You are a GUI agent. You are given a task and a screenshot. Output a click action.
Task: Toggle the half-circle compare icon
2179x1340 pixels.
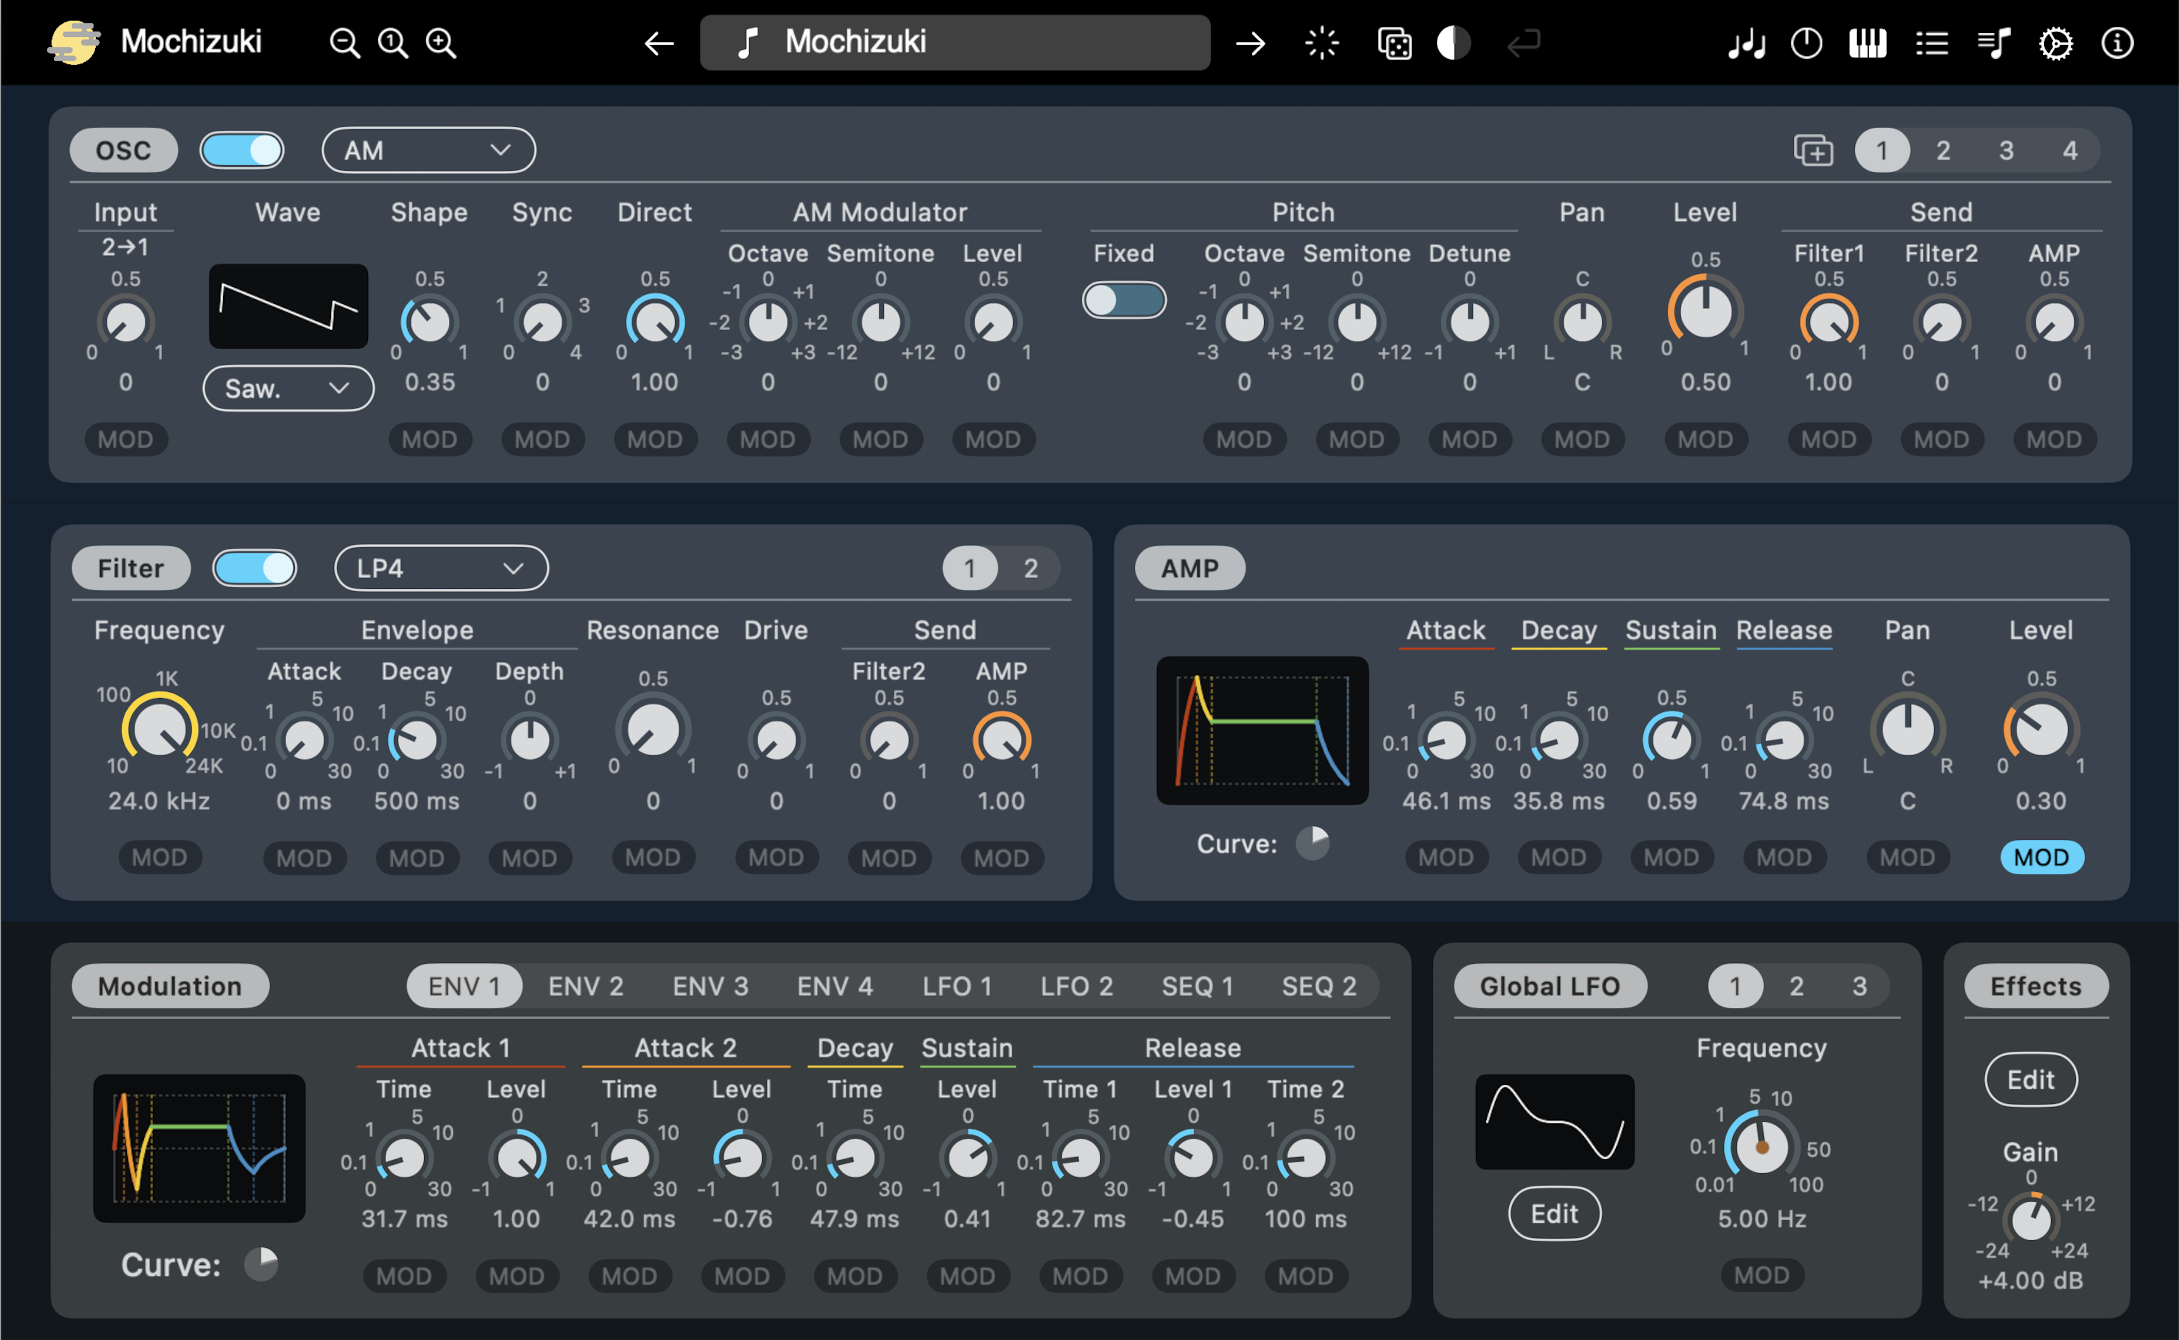click(1453, 43)
